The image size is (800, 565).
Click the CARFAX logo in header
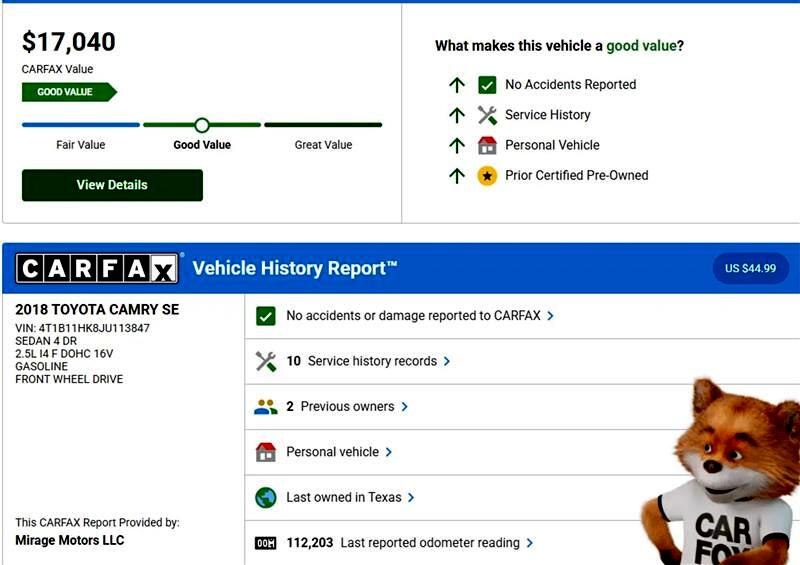[x=97, y=268]
